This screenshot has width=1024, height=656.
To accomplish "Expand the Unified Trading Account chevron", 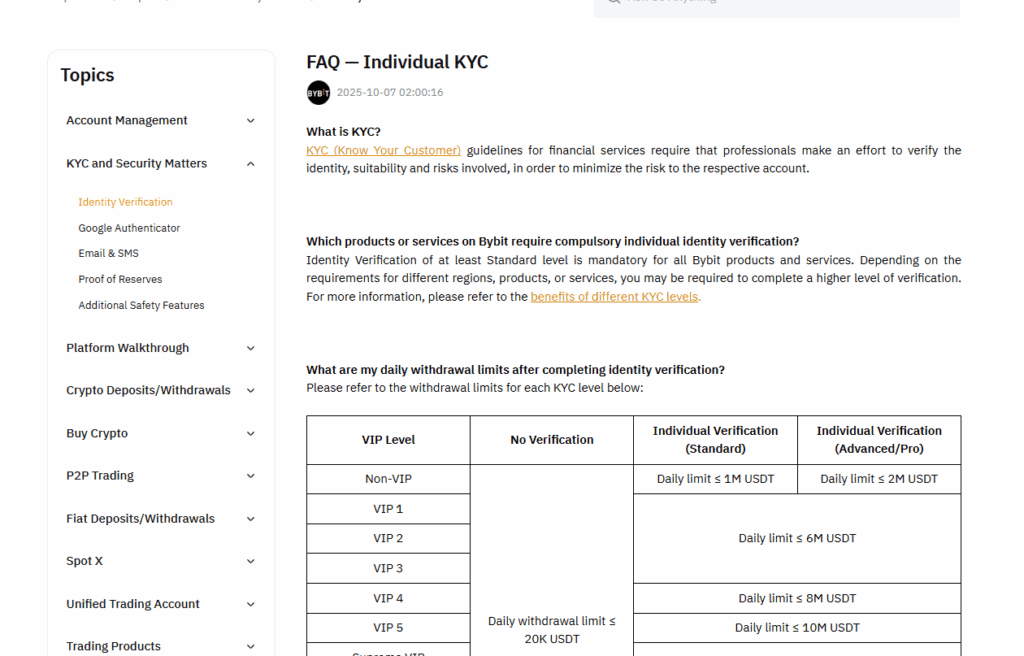I will [251, 604].
